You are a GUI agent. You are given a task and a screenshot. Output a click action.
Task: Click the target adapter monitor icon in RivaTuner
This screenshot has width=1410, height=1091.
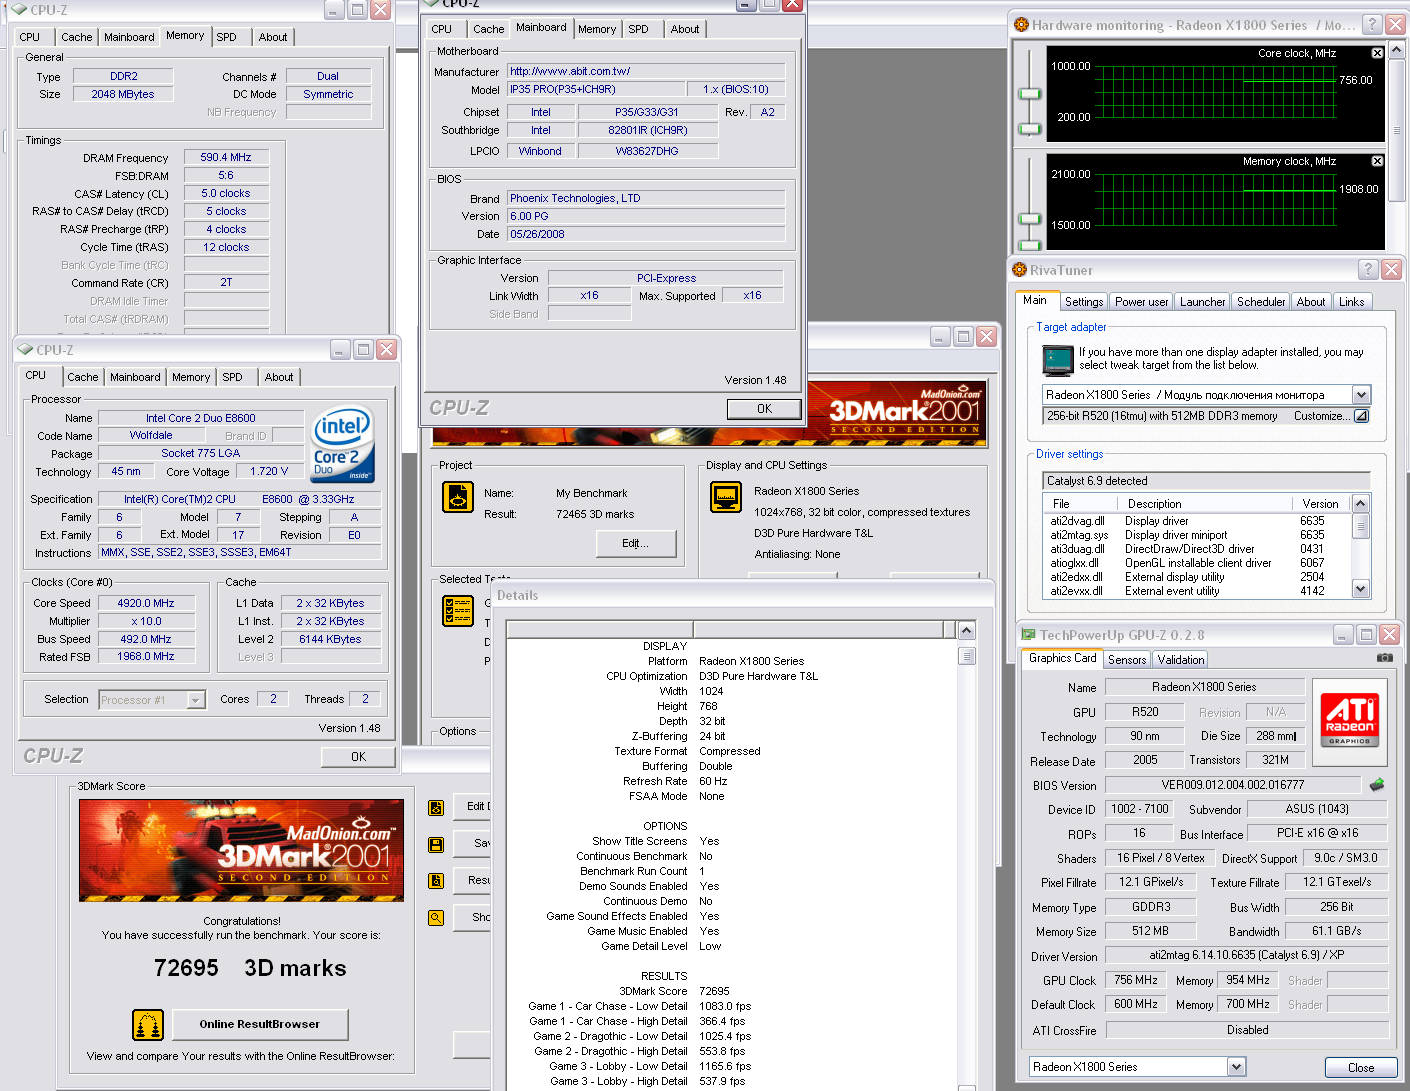[x=1057, y=359]
